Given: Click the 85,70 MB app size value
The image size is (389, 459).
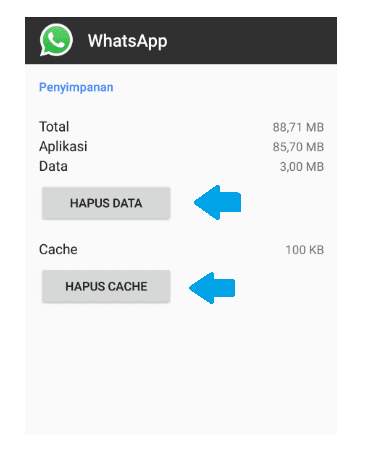Looking at the screenshot, I should point(298,147).
